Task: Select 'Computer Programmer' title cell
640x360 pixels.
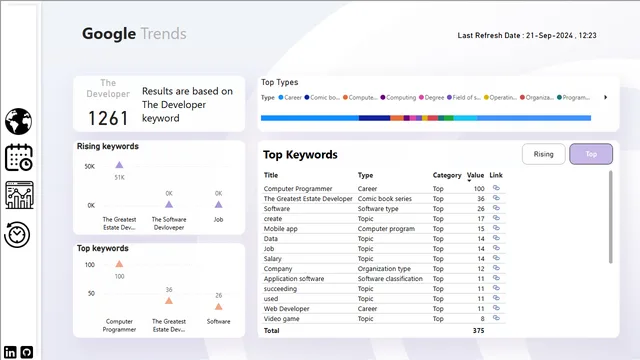Action: click(298, 189)
